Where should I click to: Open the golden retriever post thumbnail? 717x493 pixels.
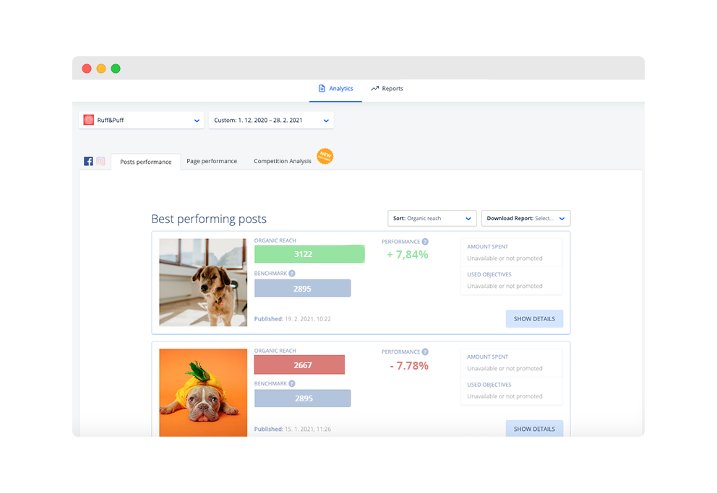click(x=203, y=282)
